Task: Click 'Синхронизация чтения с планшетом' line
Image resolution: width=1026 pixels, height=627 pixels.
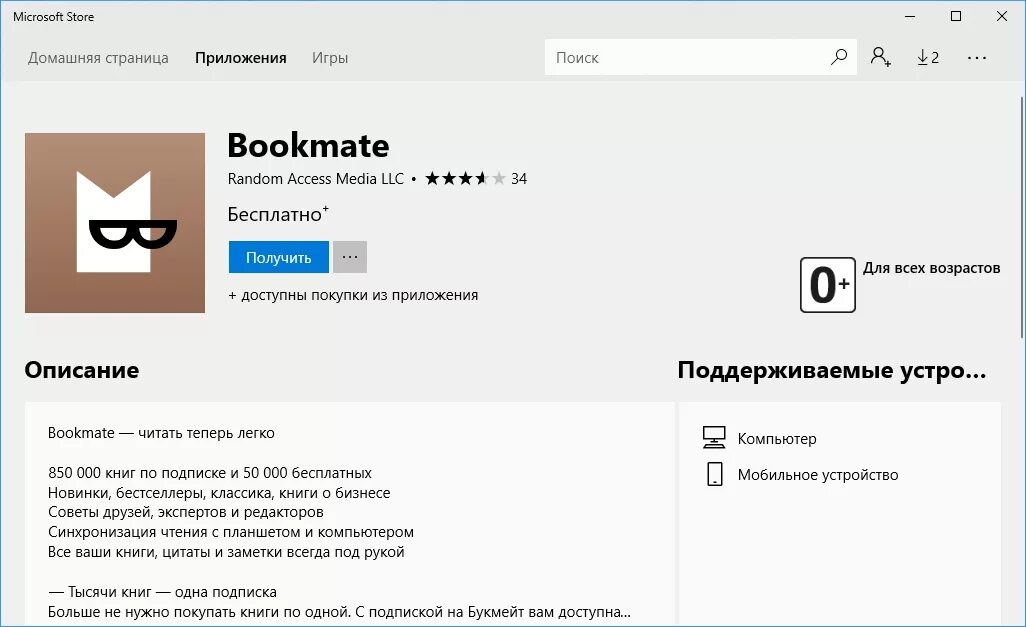Action: coord(231,532)
